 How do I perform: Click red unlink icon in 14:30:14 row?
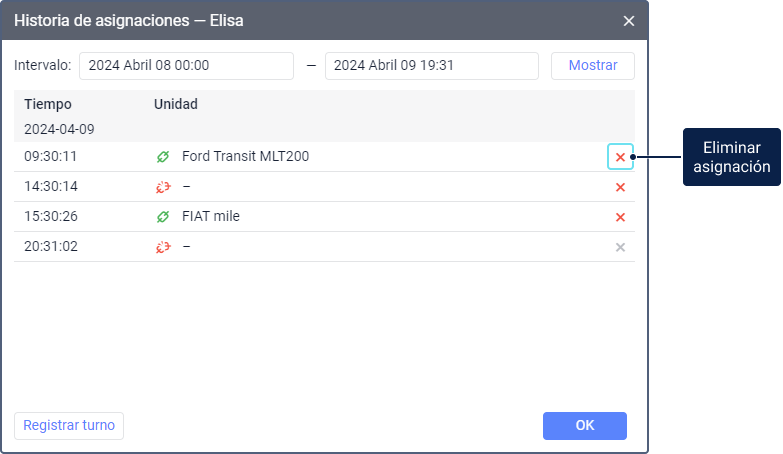(x=163, y=187)
